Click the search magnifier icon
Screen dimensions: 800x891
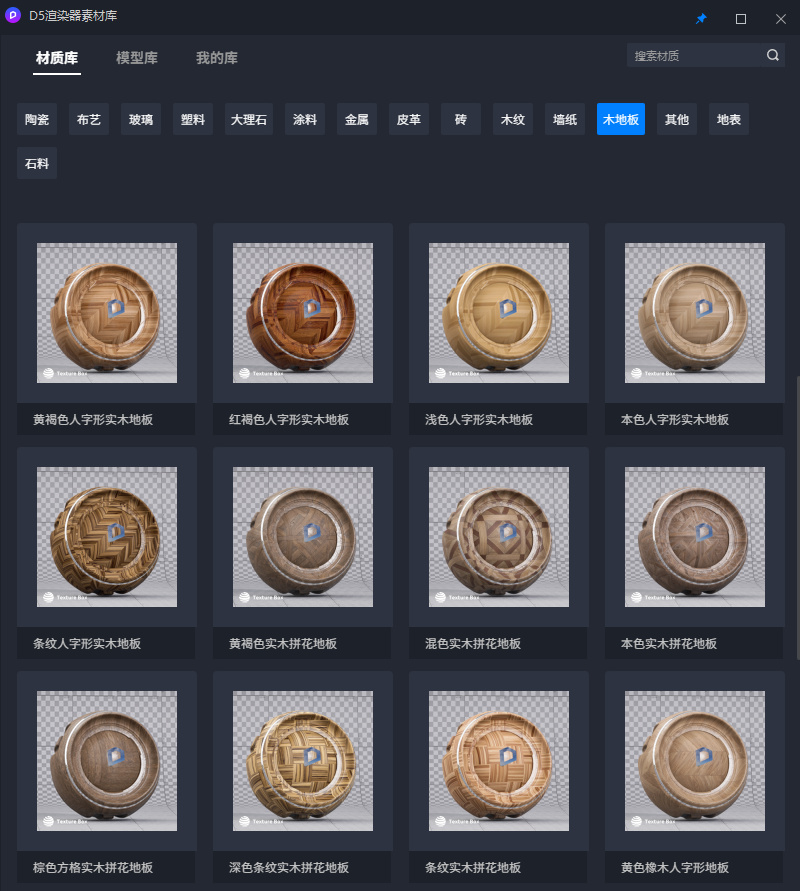[x=773, y=56]
